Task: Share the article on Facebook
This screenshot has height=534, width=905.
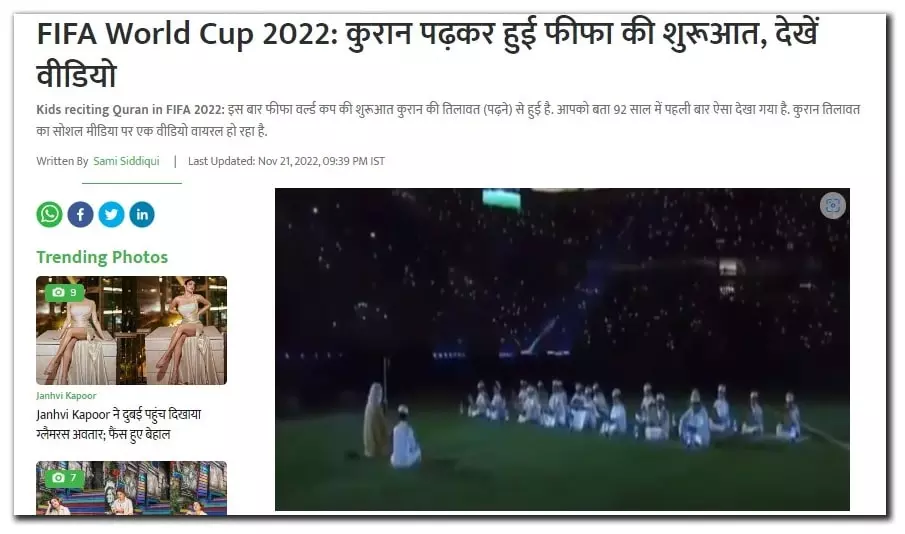Action: pyautogui.click(x=80, y=214)
